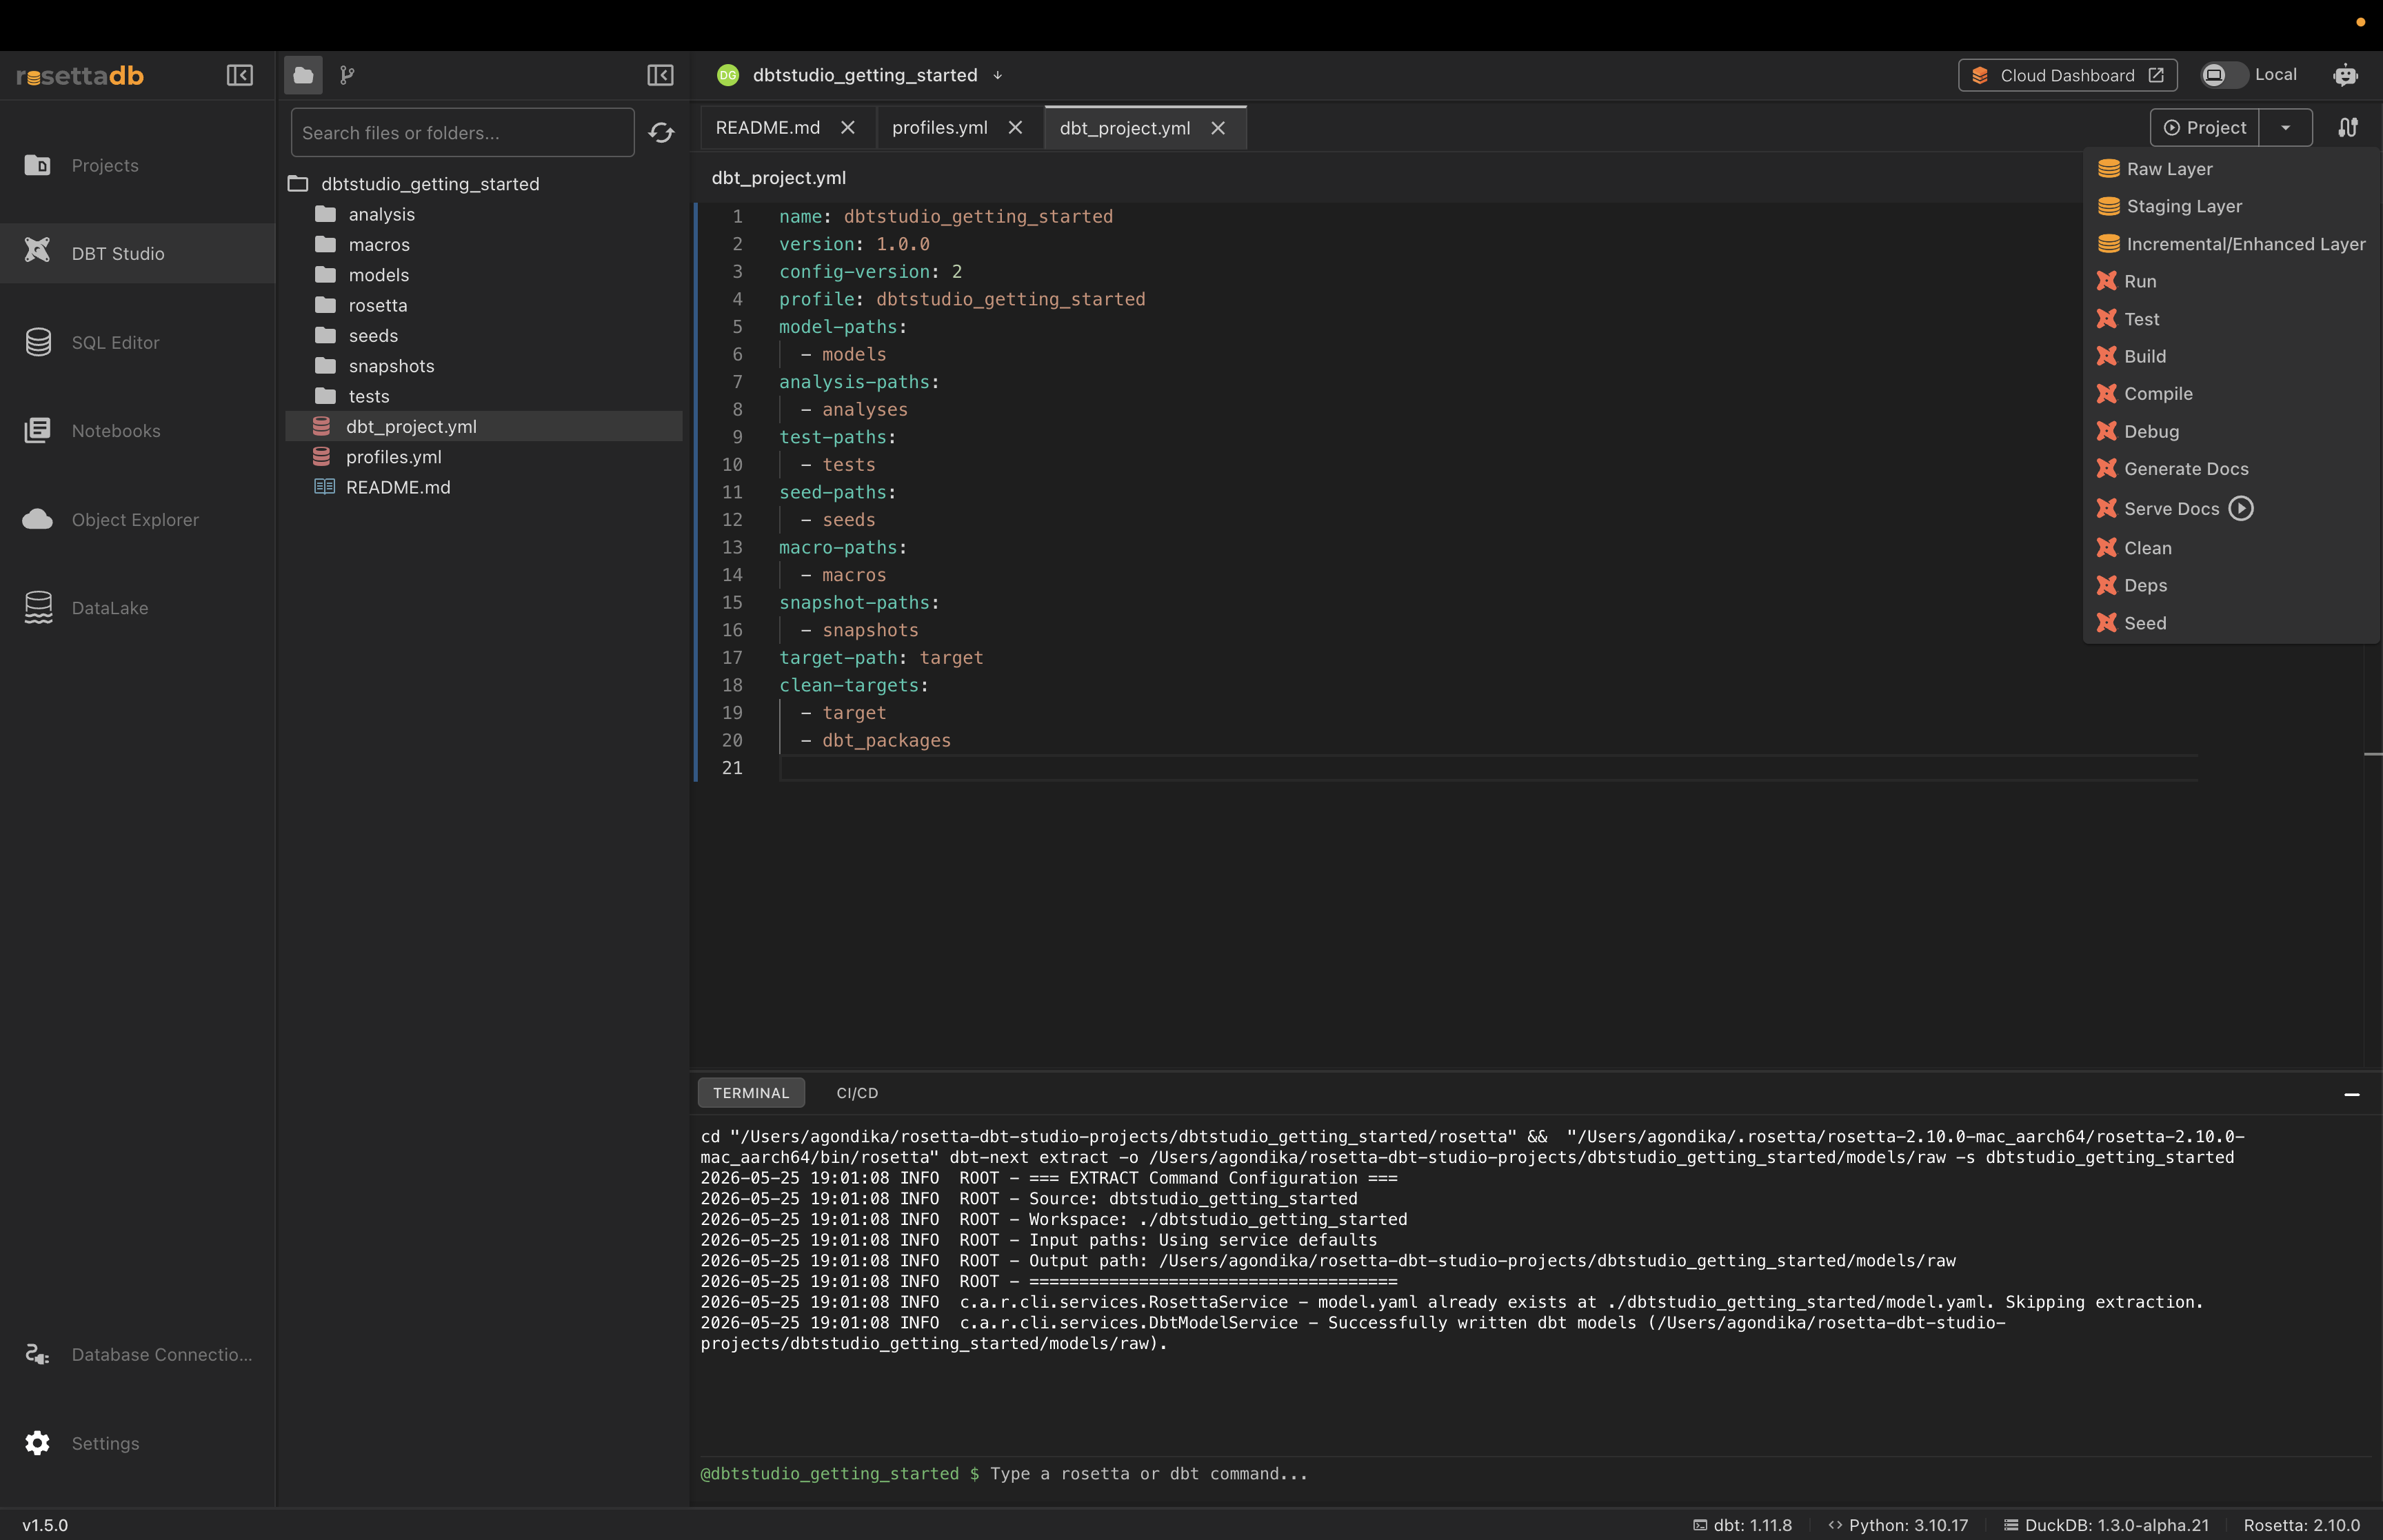Viewport: 2383px width, 1540px height.
Task: Open the Project run dropdown arrow
Action: coord(2285,127)
